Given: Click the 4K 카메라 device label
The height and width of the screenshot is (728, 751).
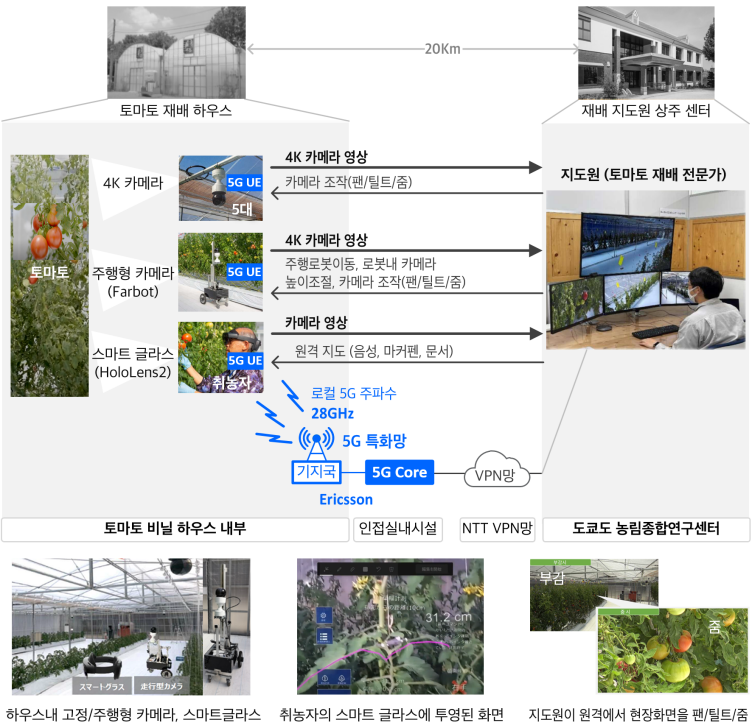Looking at the screenshot, I should [x=133, y=183].
